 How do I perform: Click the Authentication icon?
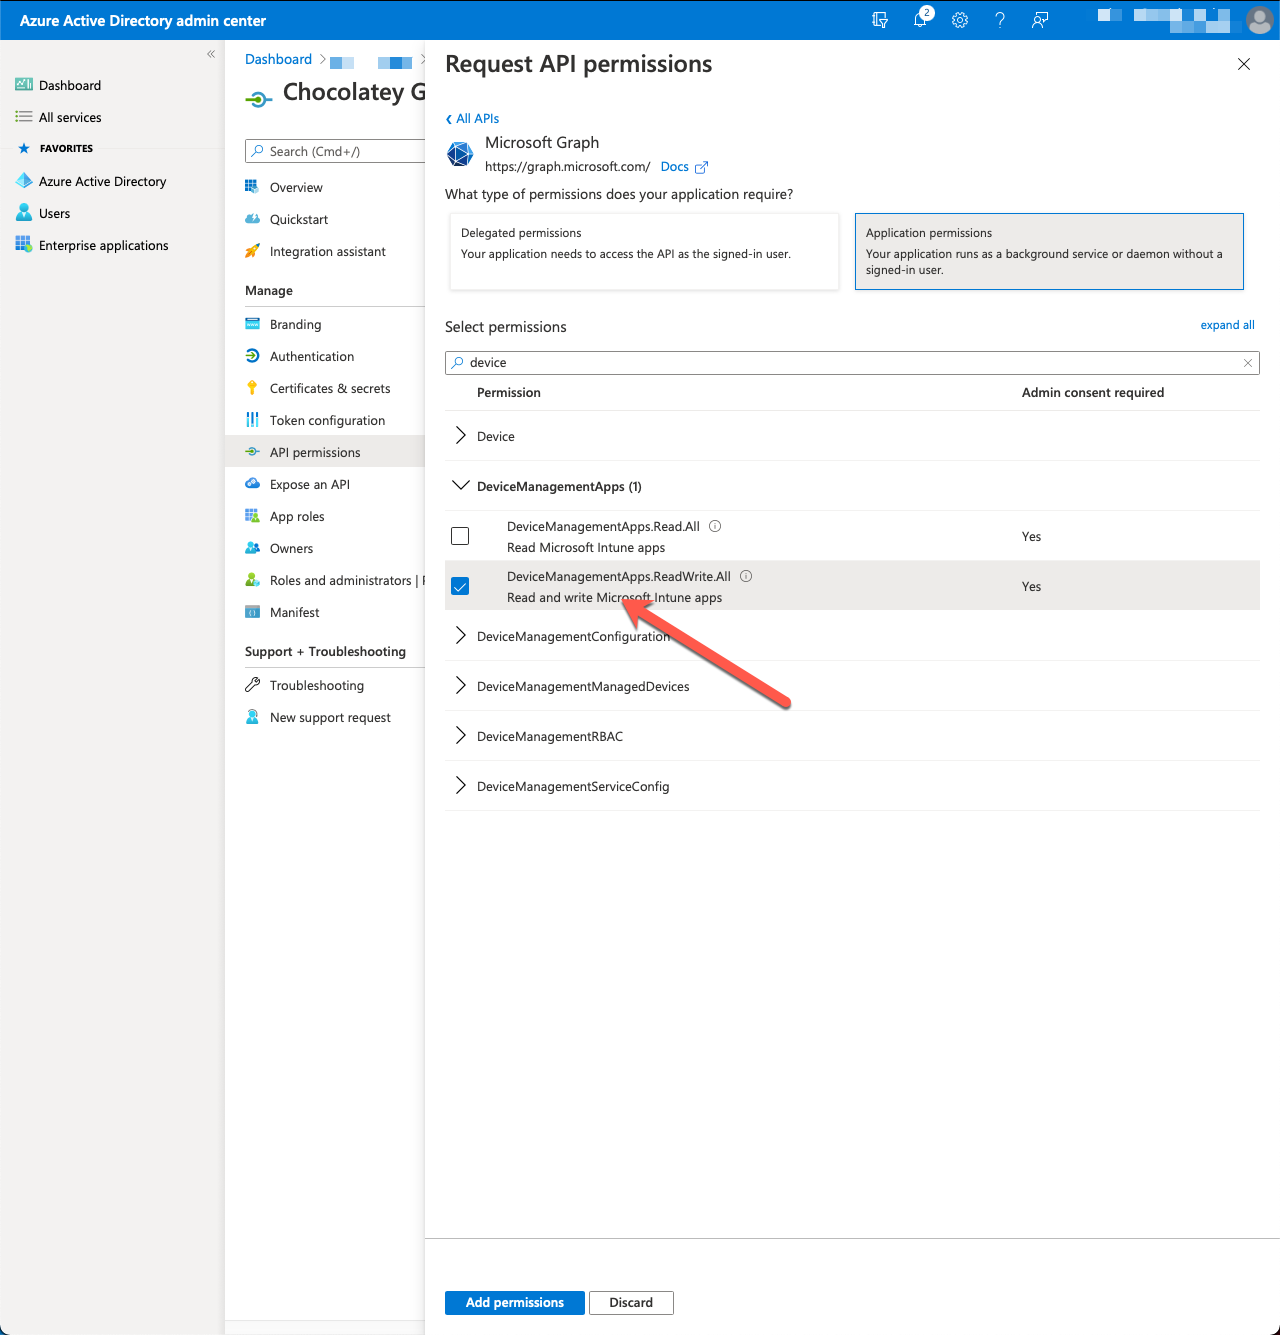(252, 356)
